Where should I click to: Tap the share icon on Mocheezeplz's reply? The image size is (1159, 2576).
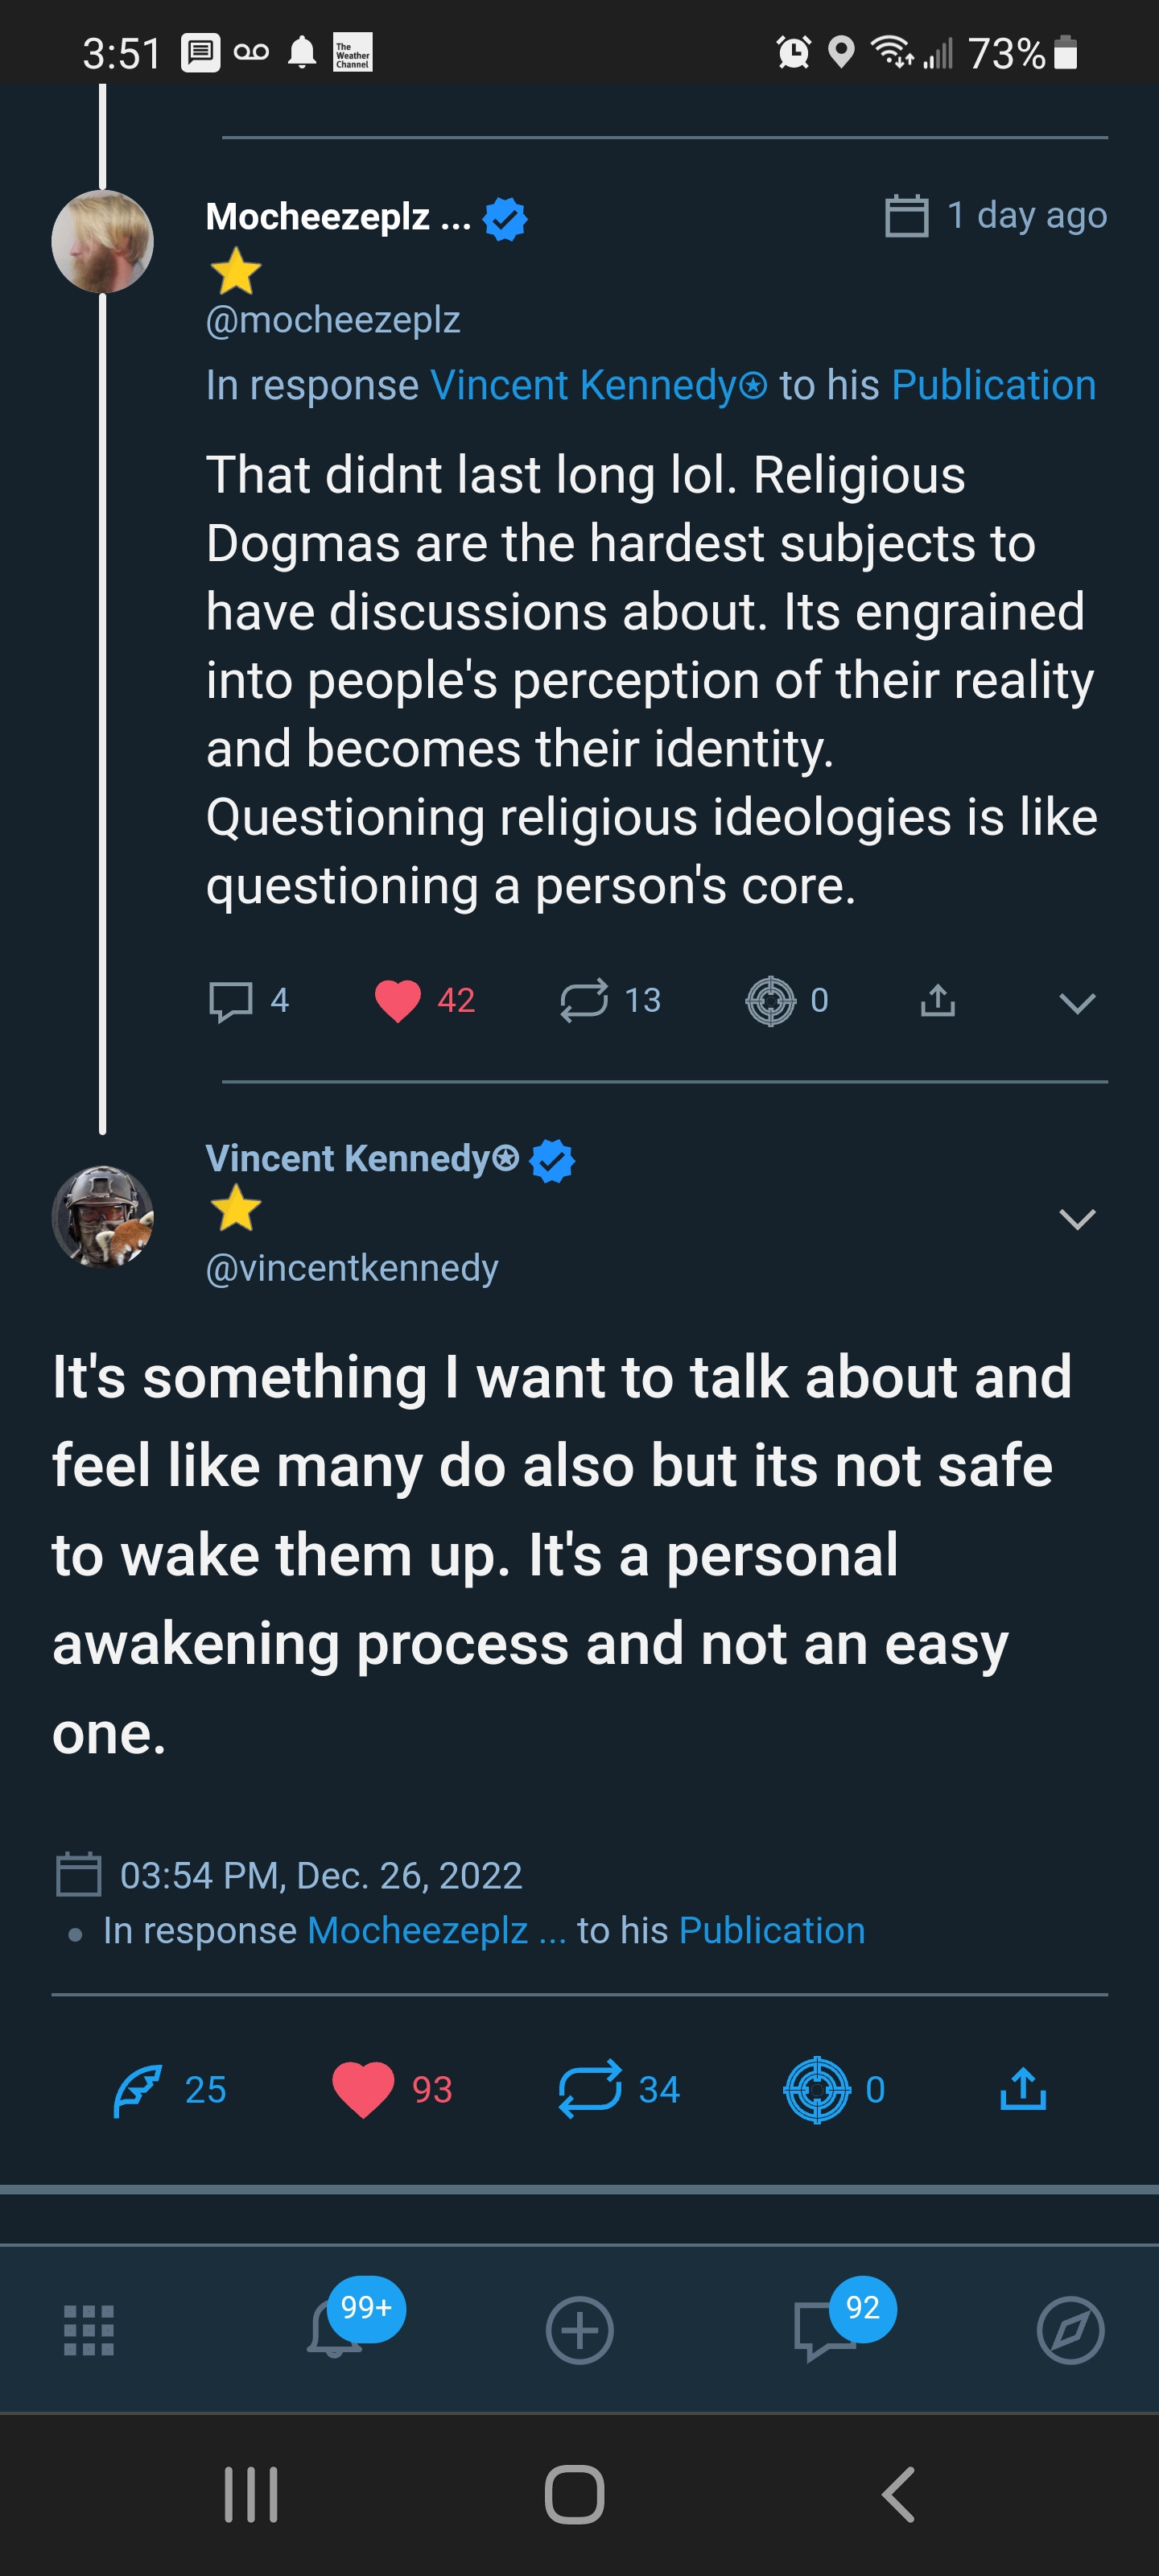click(937, 1001)
